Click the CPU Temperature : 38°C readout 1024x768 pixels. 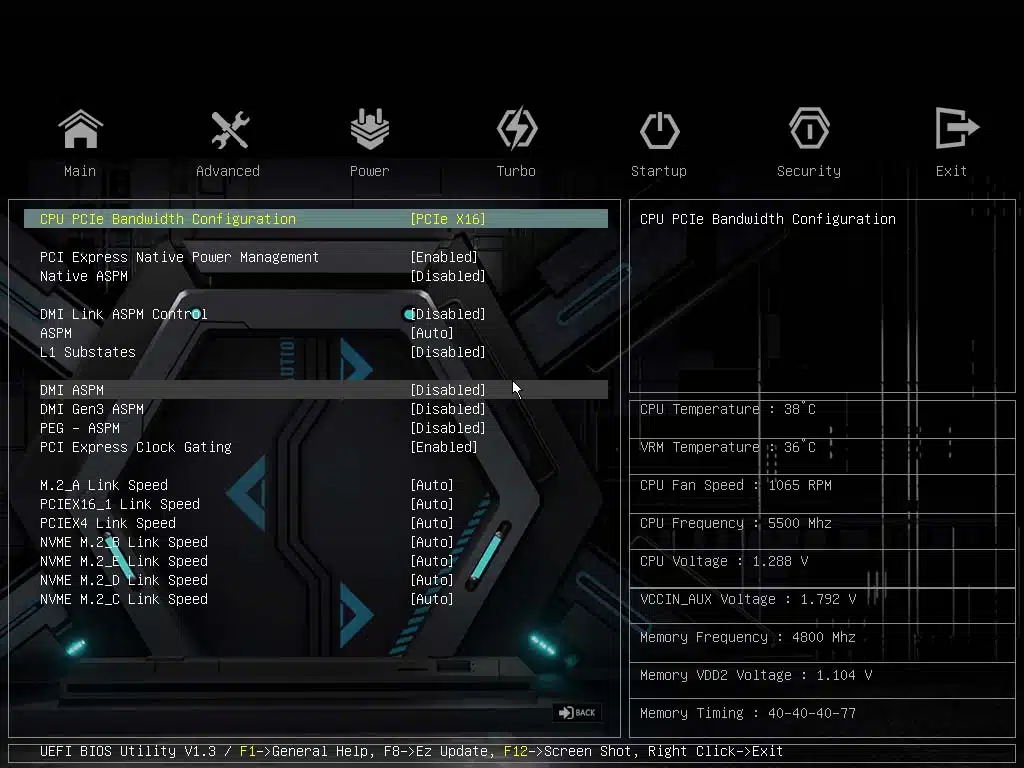pyautogui.click(x=728, y=409)
